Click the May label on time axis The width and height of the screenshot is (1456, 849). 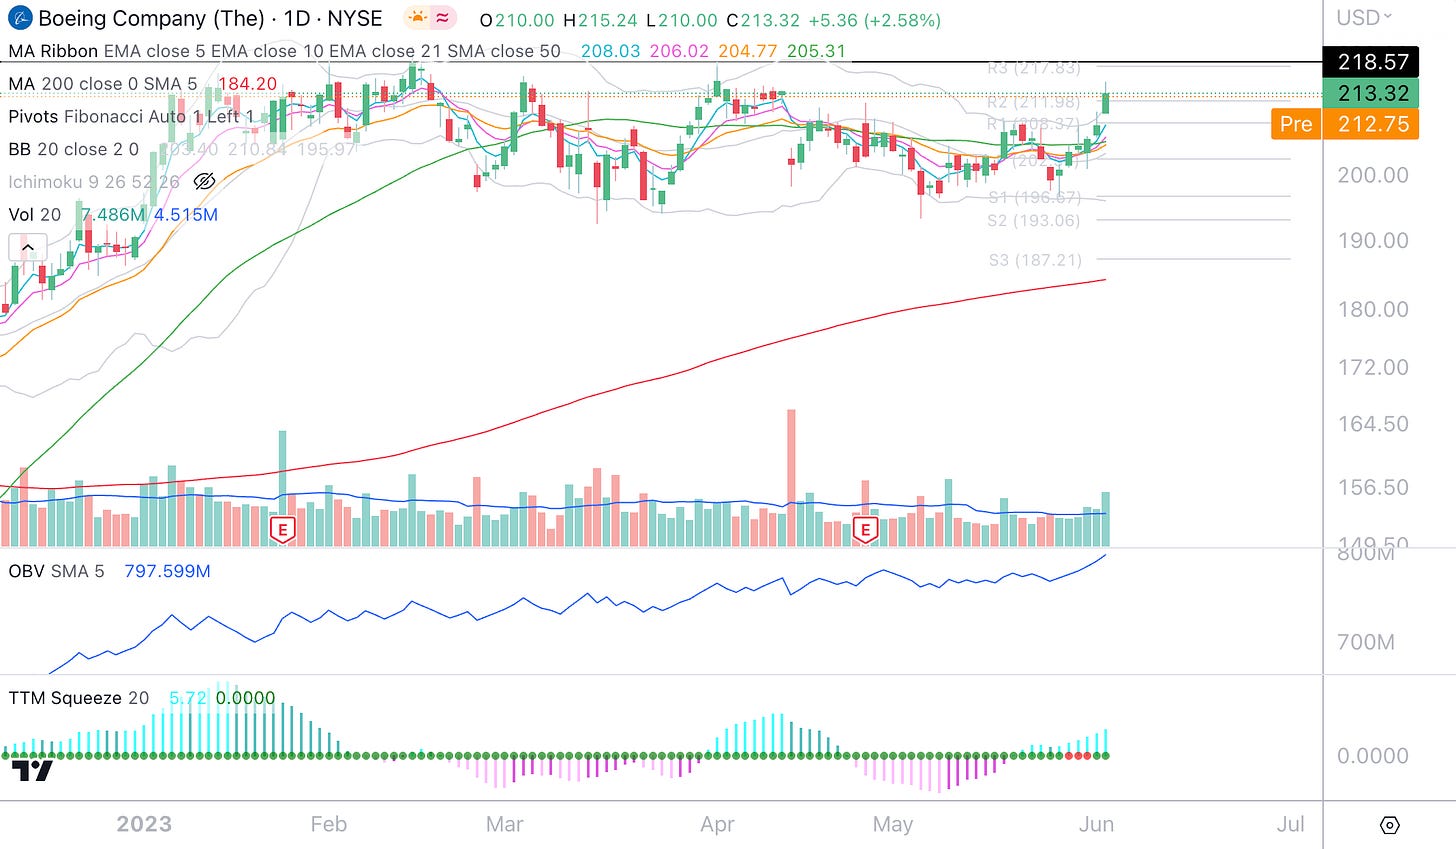coord(892,824)
